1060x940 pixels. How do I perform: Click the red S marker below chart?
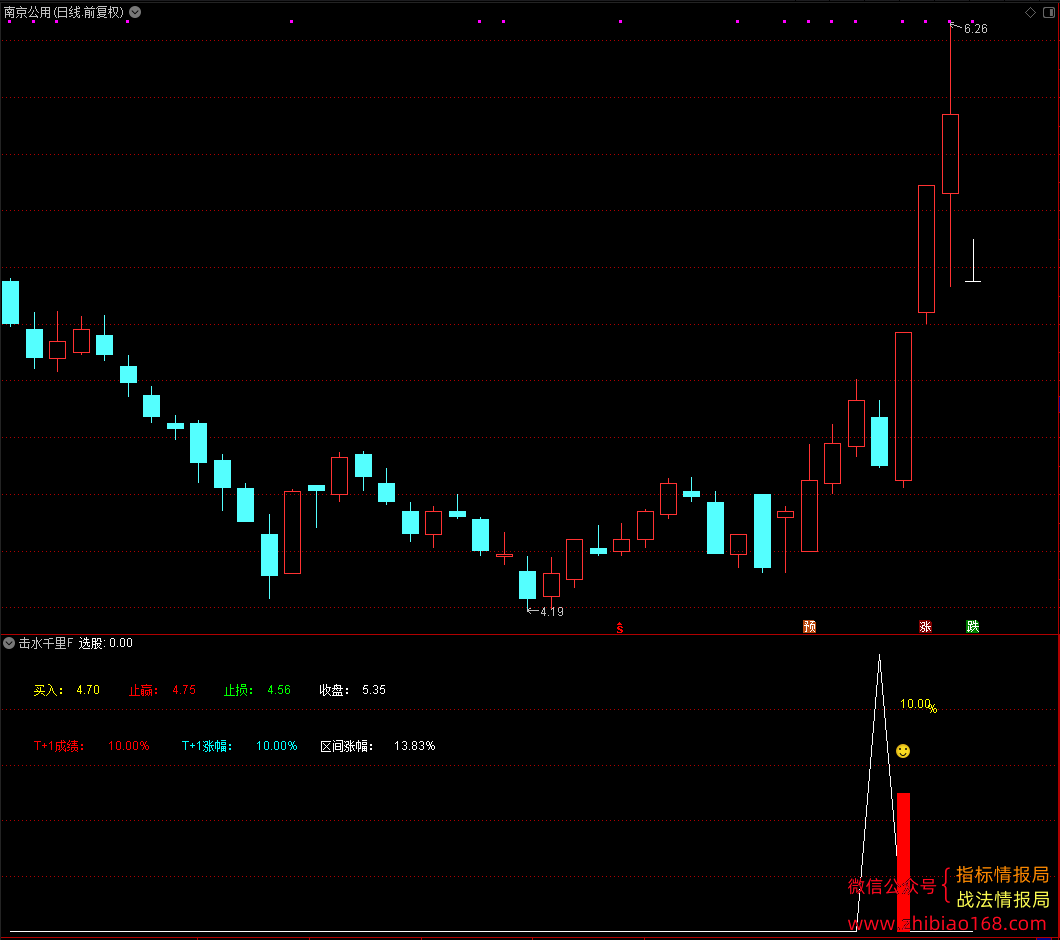point(620,628)
